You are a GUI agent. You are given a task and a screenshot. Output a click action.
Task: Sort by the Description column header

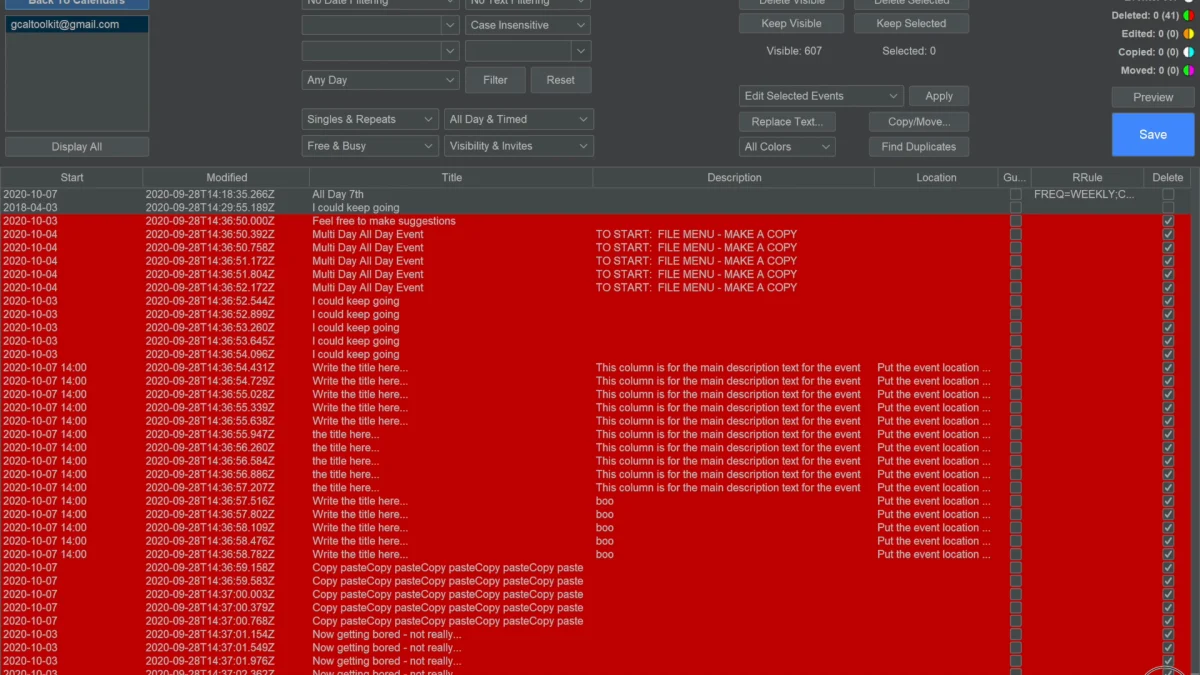[734, 178]
